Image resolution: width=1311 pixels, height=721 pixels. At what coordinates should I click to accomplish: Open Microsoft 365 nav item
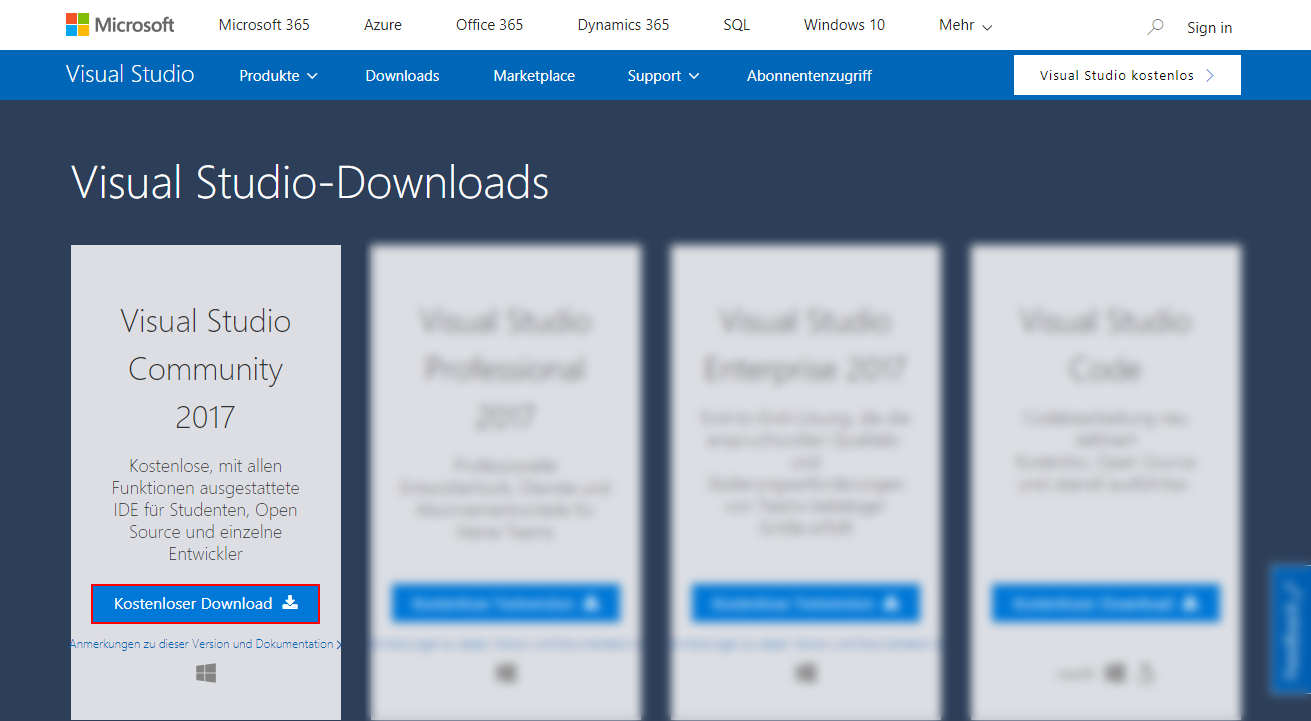(x=264, y=25)
